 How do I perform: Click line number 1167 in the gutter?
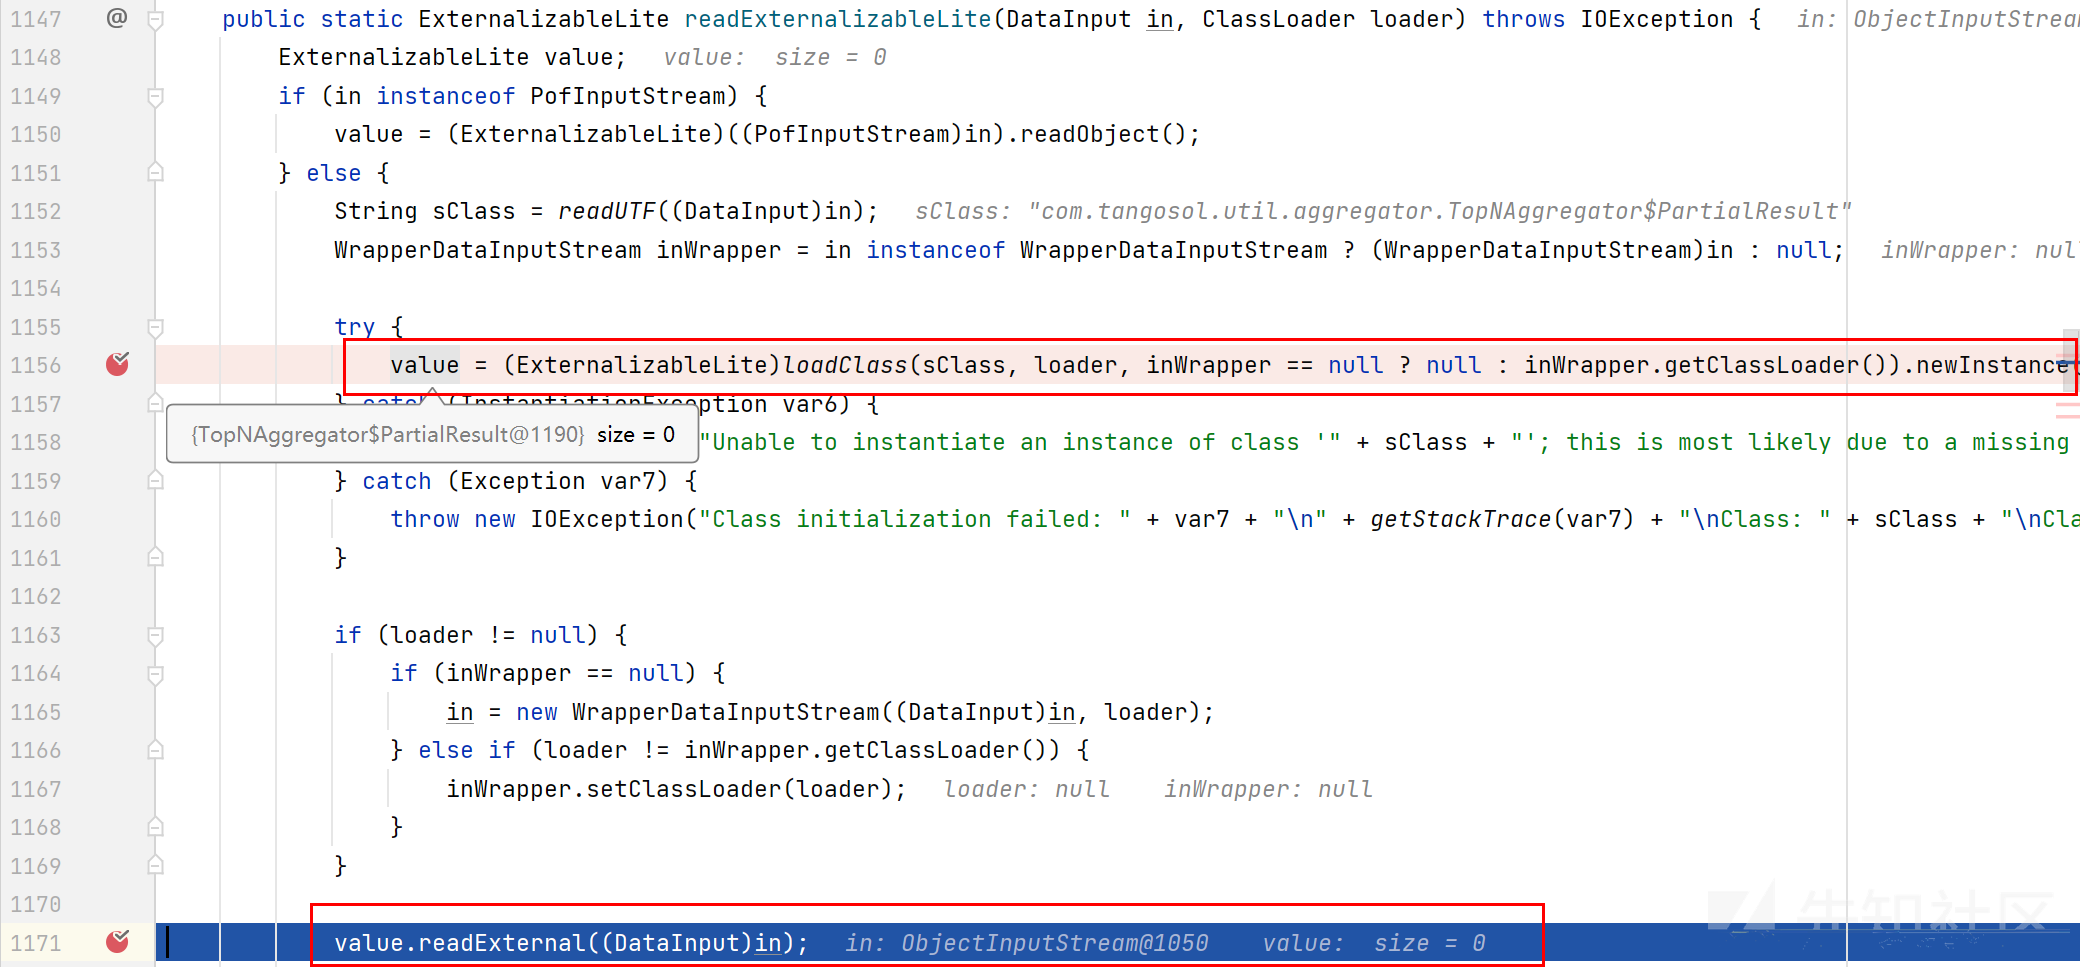pos(36,789)
